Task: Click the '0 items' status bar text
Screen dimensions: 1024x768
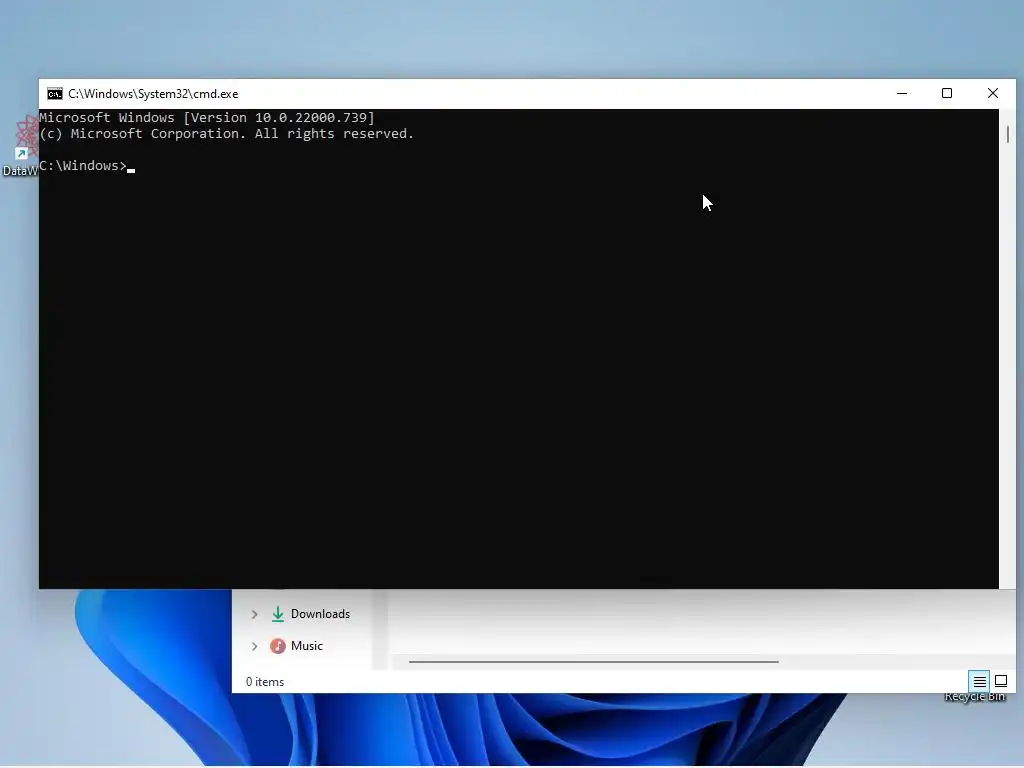Action: pyautogui.click(x=264, y=682)
